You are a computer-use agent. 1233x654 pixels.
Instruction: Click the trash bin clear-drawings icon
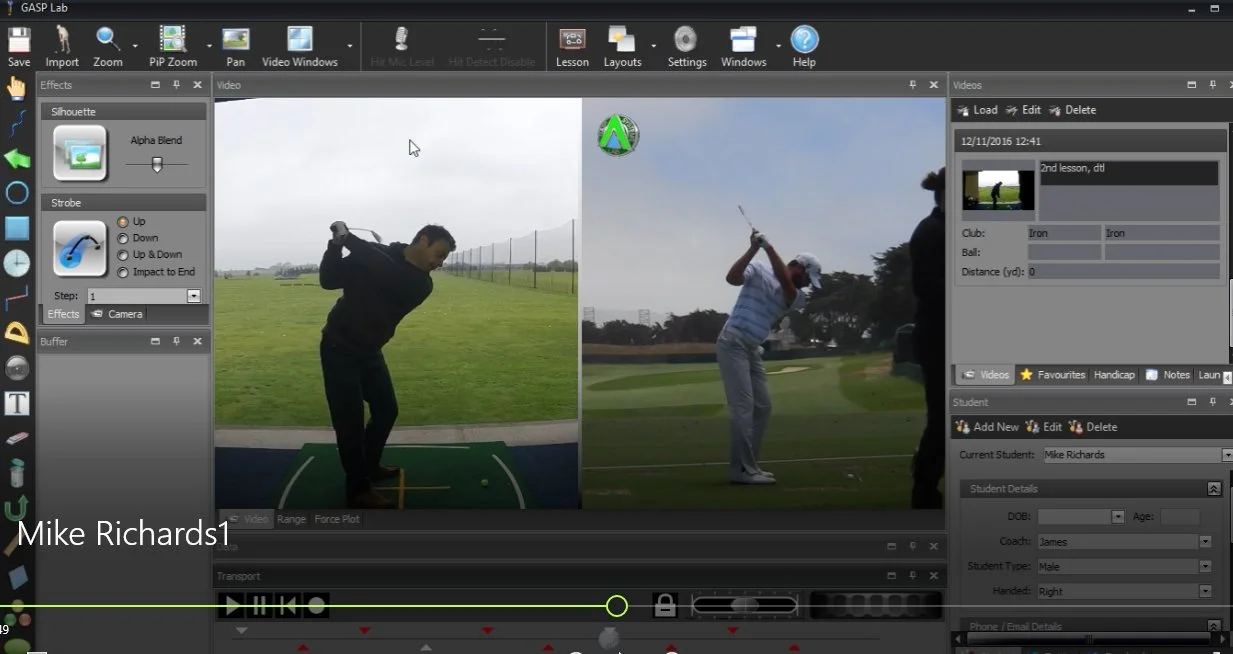[x=17, y=473]
